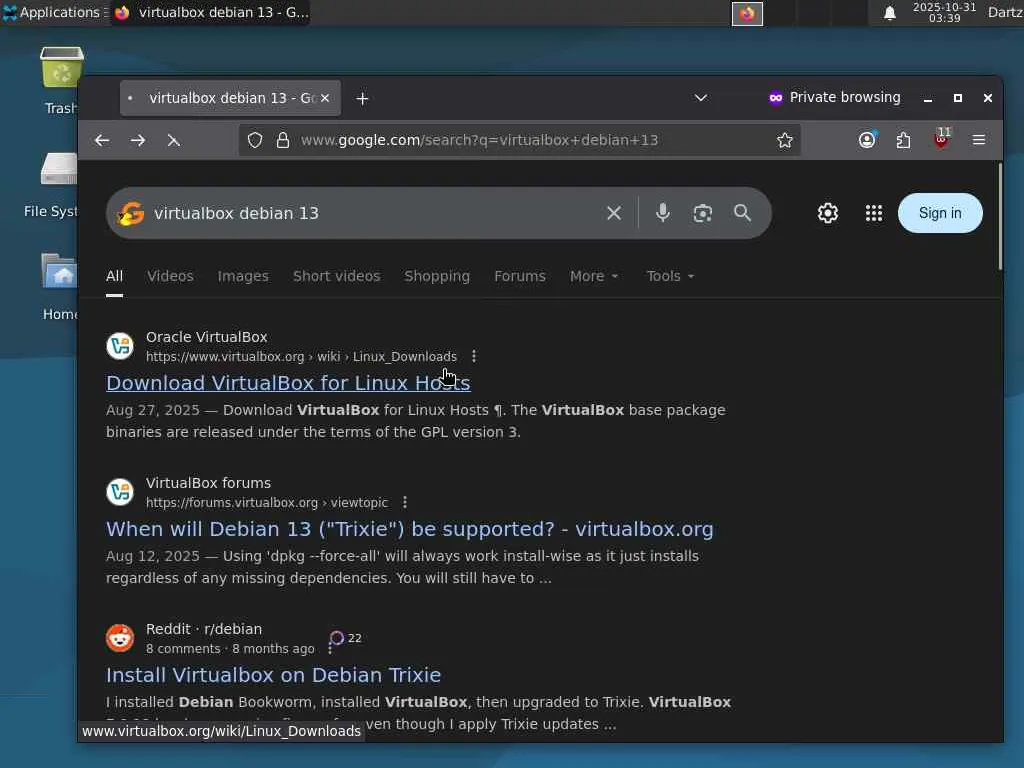Open the notification bell in panel
The image size is (1024, 768).
tap(889, 12)
